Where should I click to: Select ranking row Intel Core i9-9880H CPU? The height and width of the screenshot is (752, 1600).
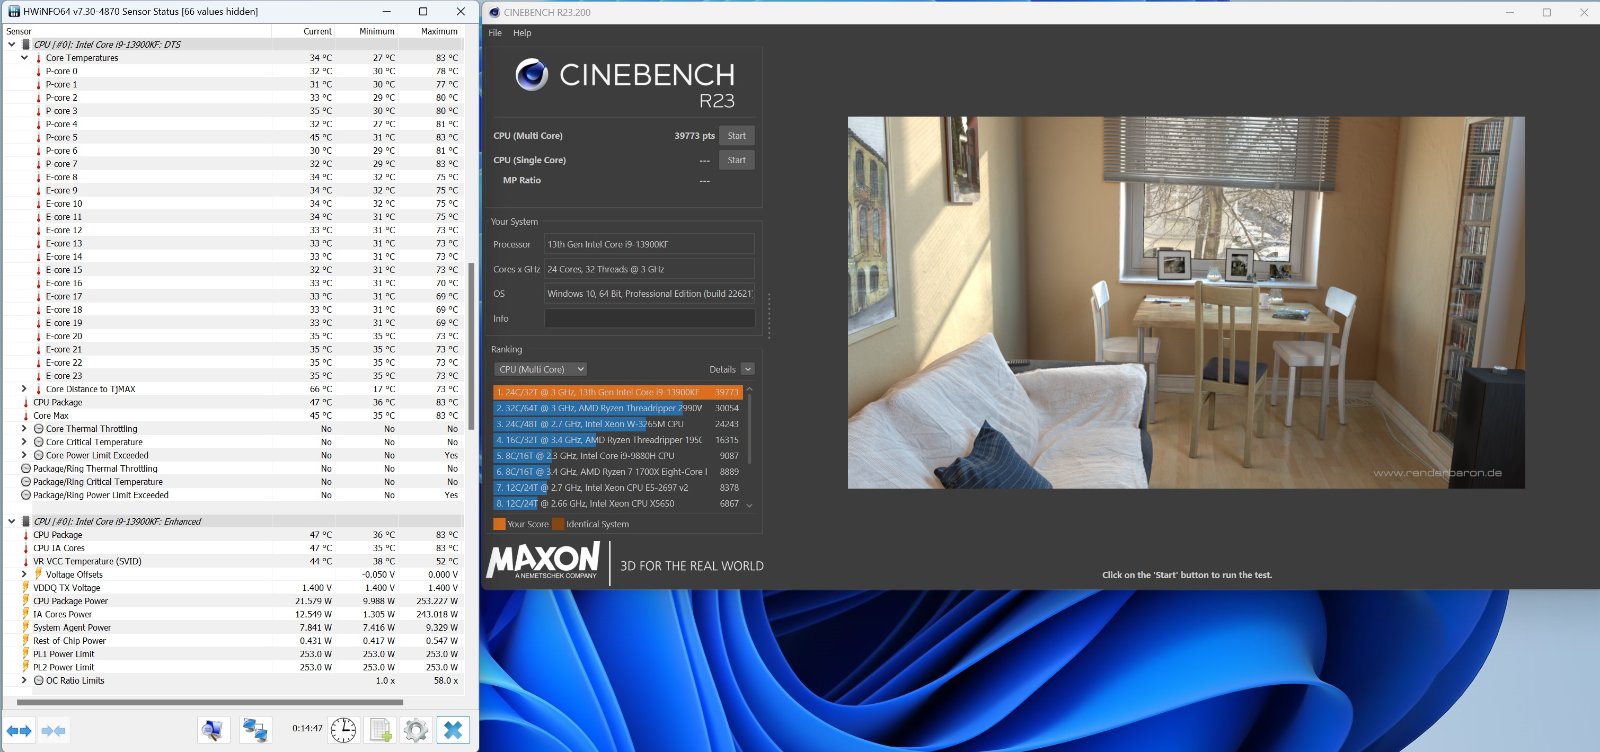pyautogui.click(x=617, y=456)
